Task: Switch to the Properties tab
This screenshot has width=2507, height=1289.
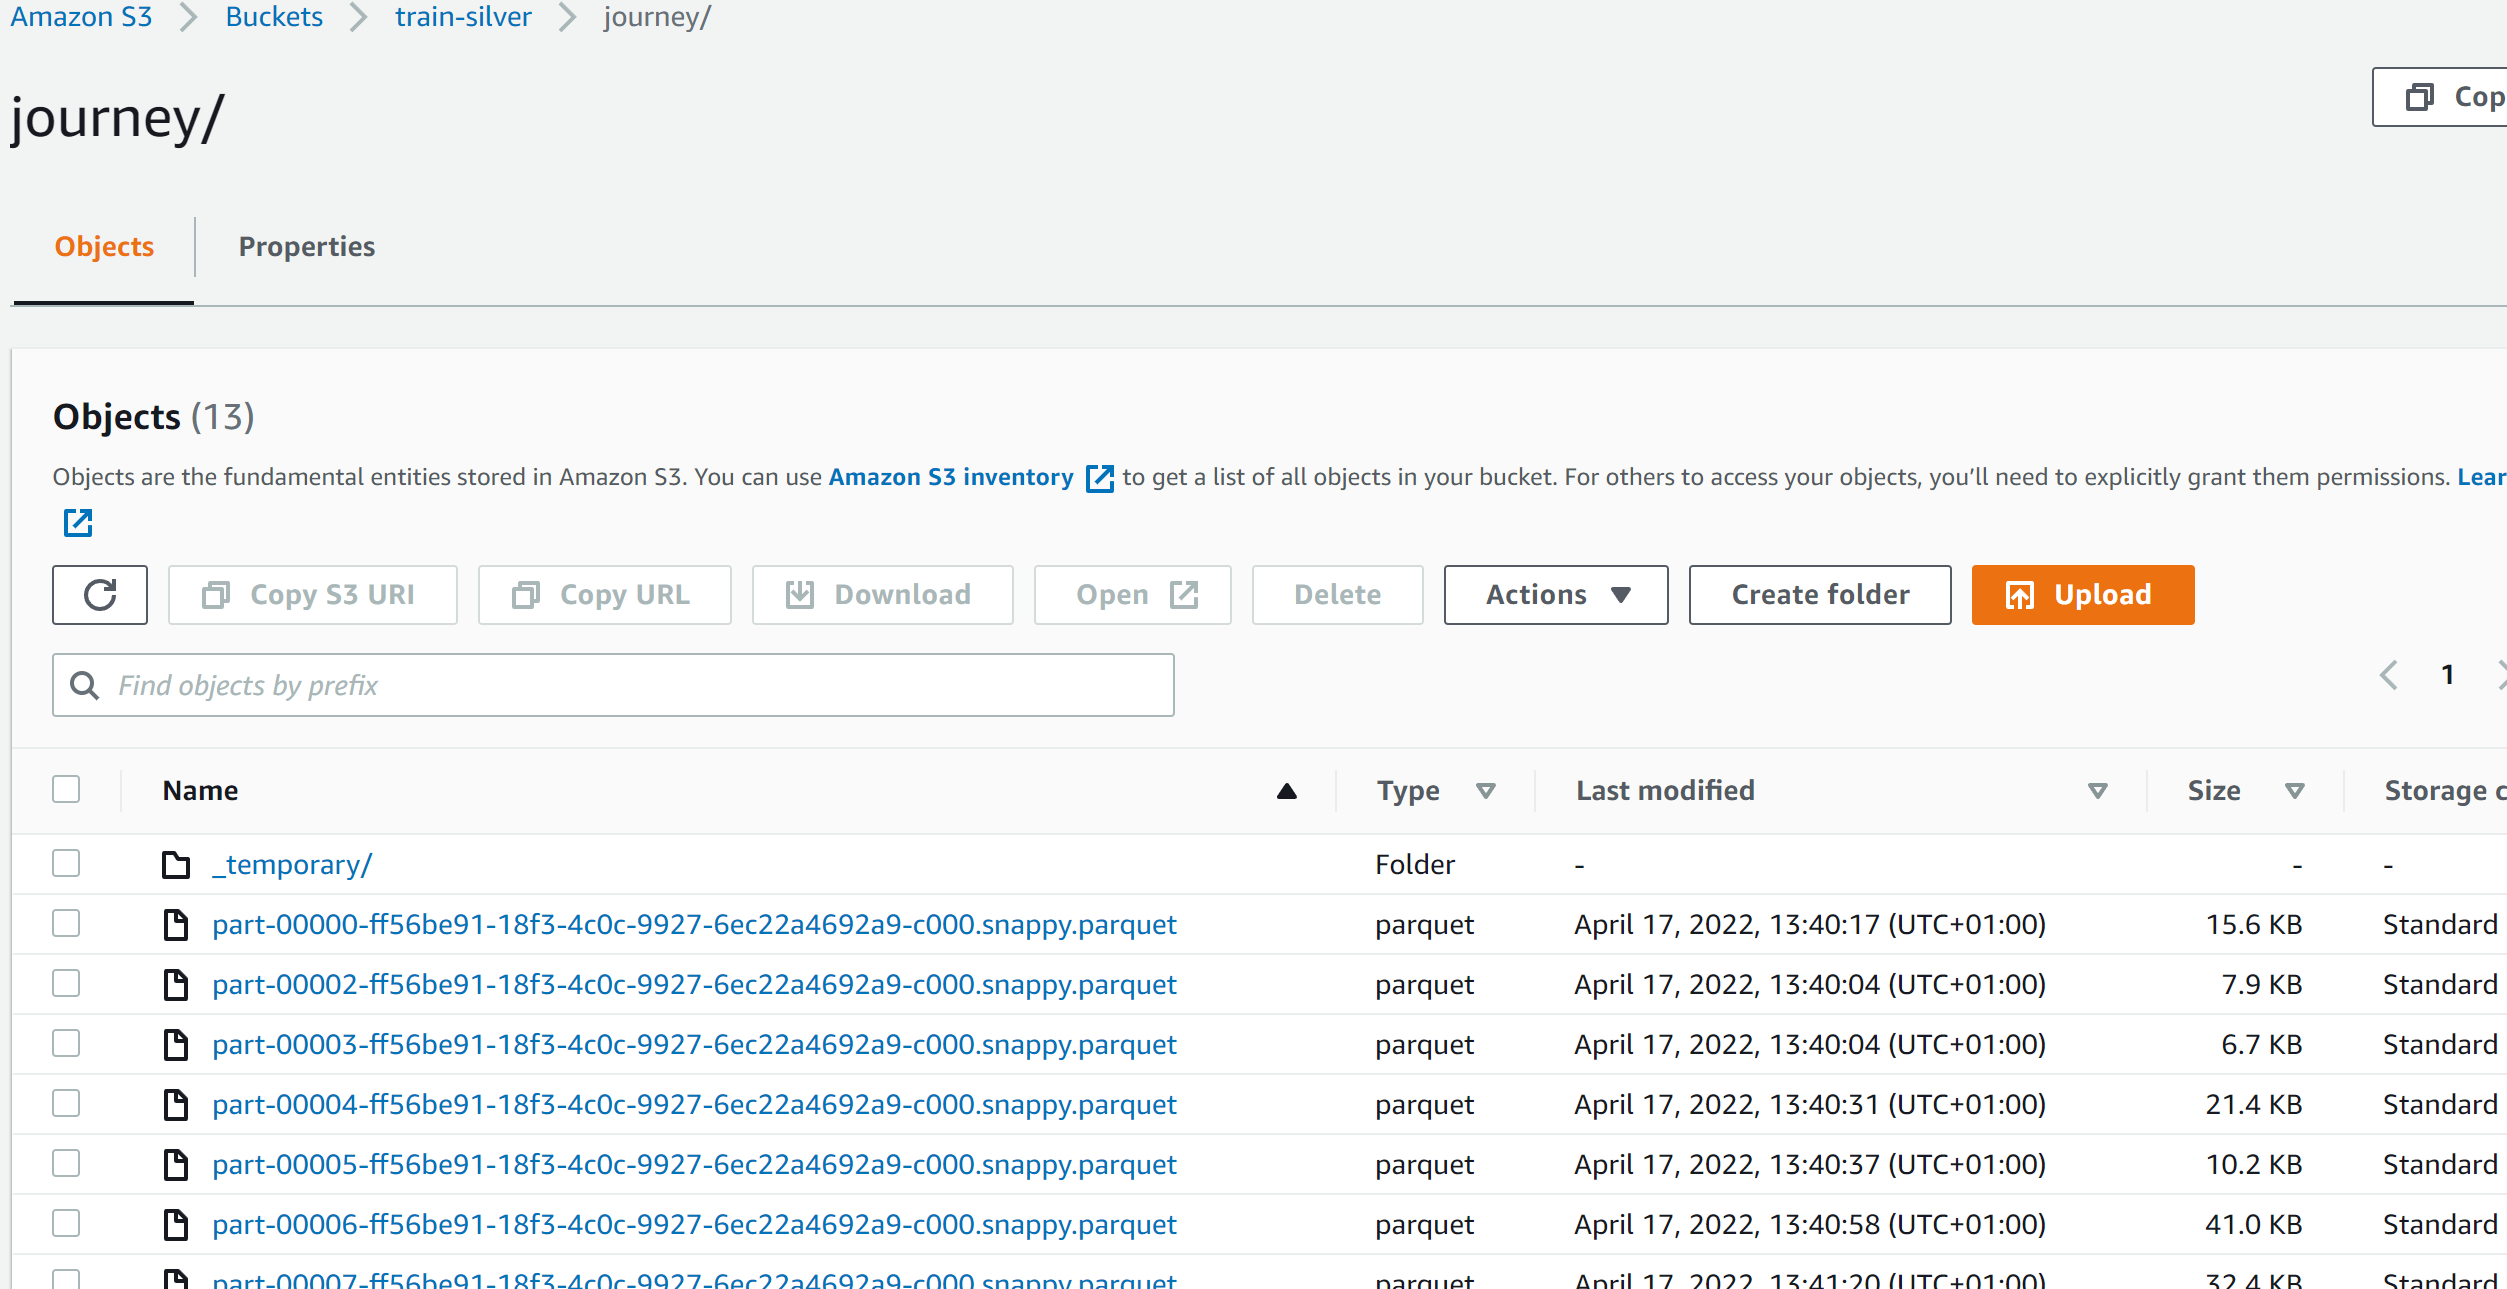Action: tap(306, 247)
